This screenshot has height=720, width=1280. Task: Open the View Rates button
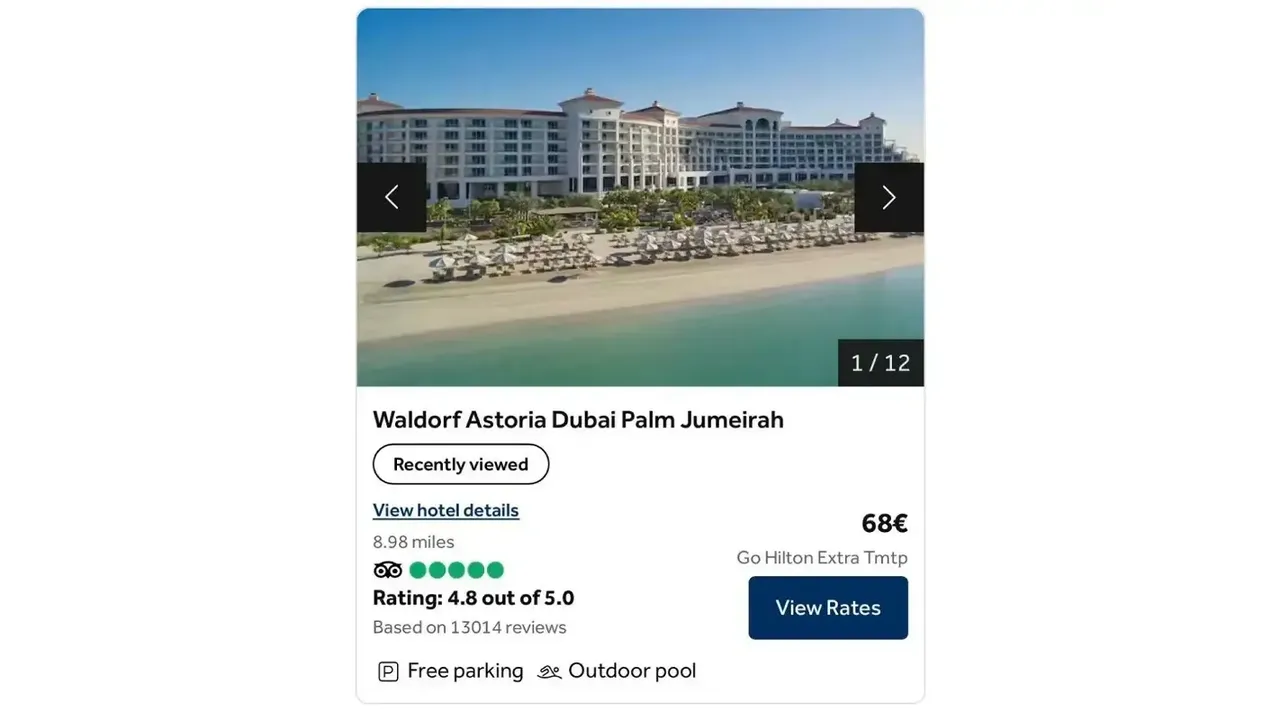tap(828, 608)
